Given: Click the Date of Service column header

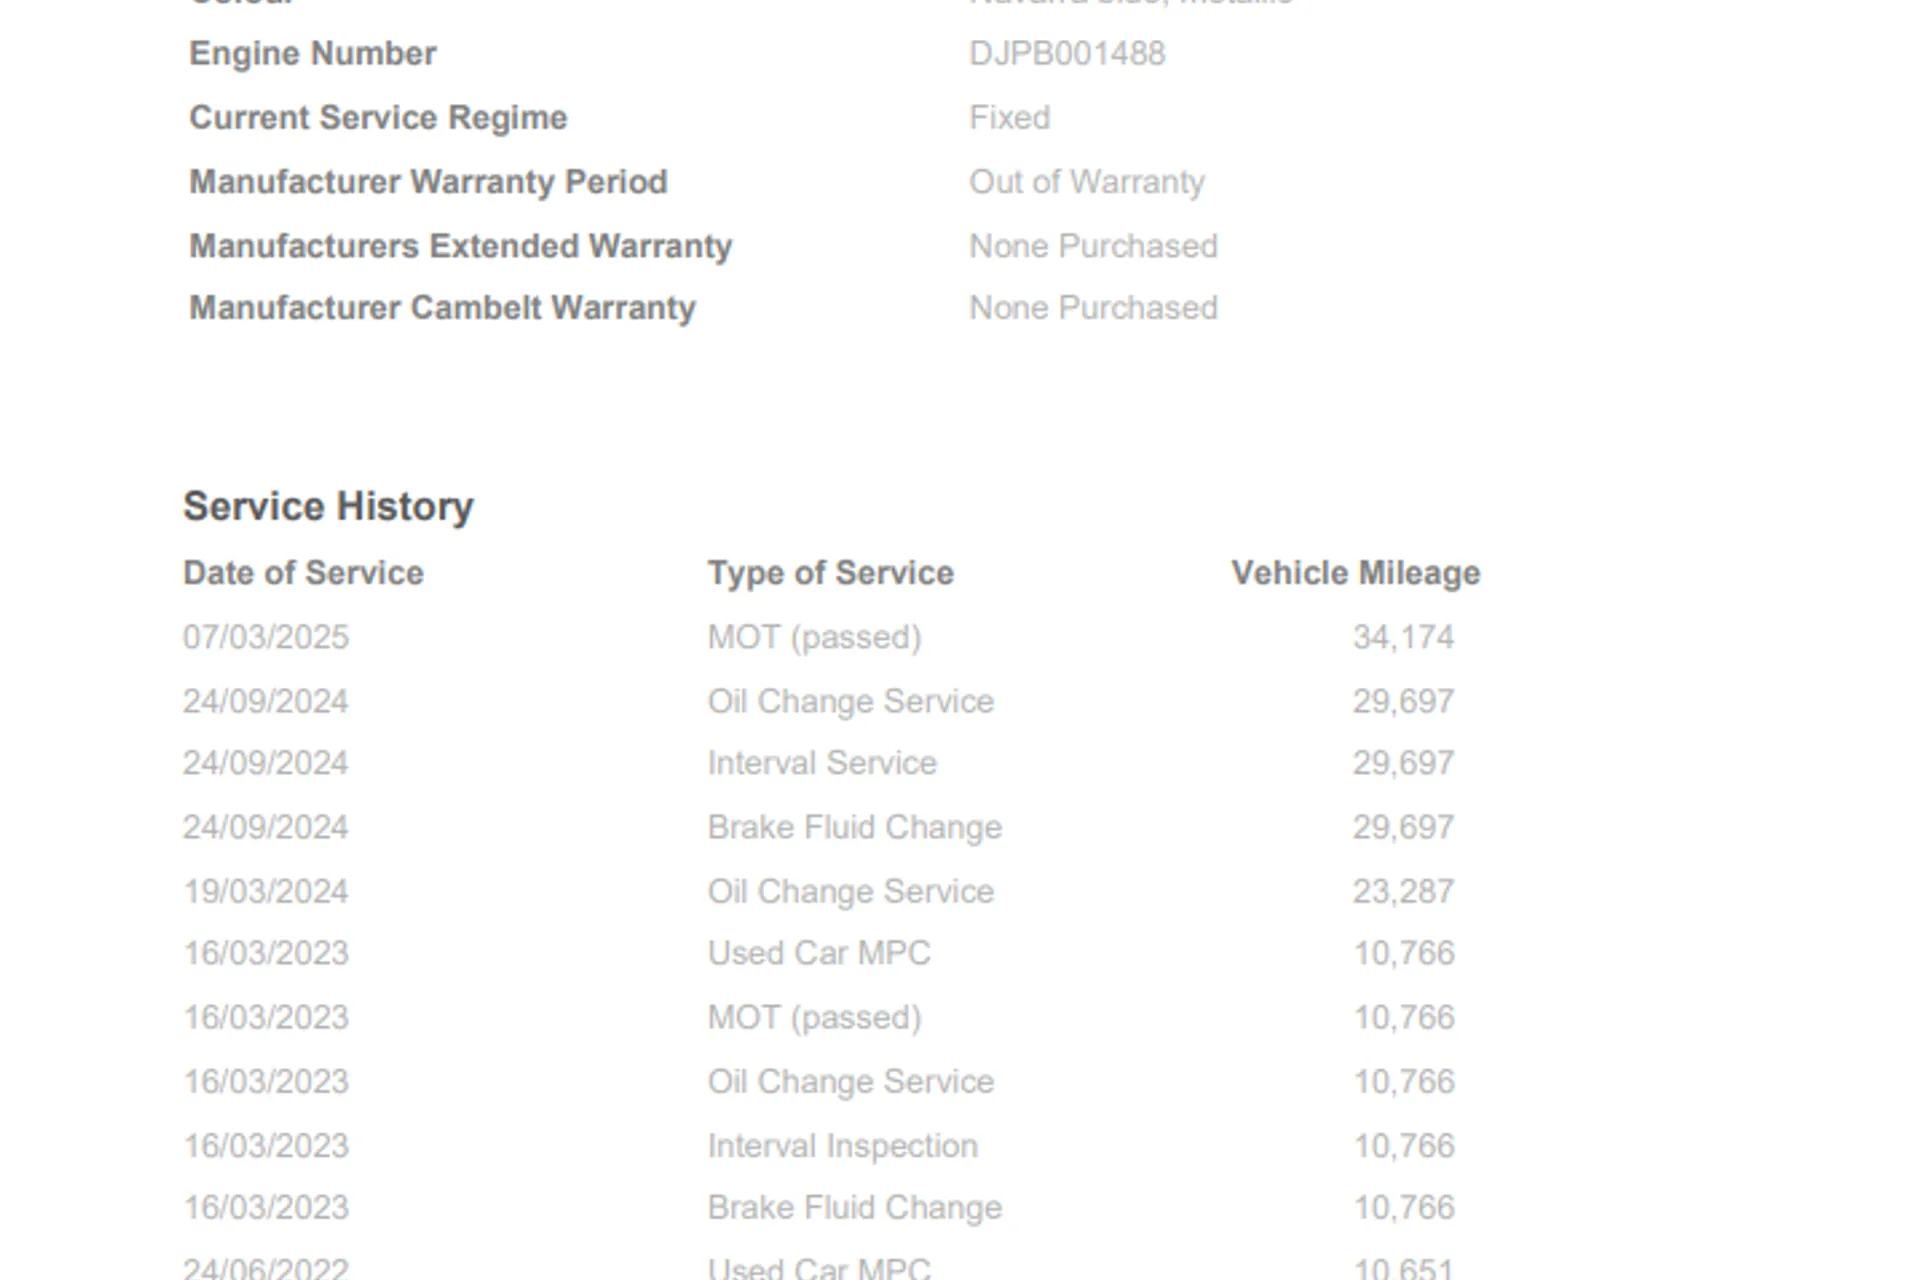Looking at the screenshot, I should click(x=303, y=573).
